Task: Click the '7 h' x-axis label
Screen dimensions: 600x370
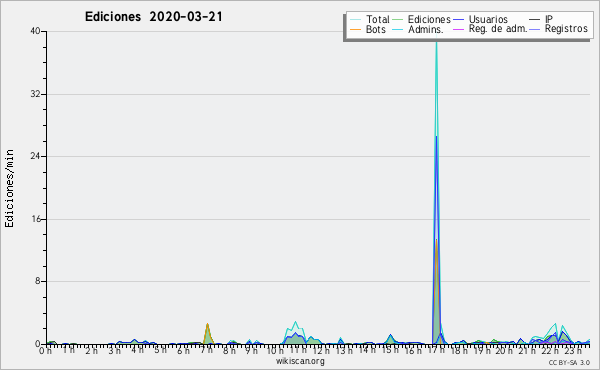Action: click(x=206, y=350)
